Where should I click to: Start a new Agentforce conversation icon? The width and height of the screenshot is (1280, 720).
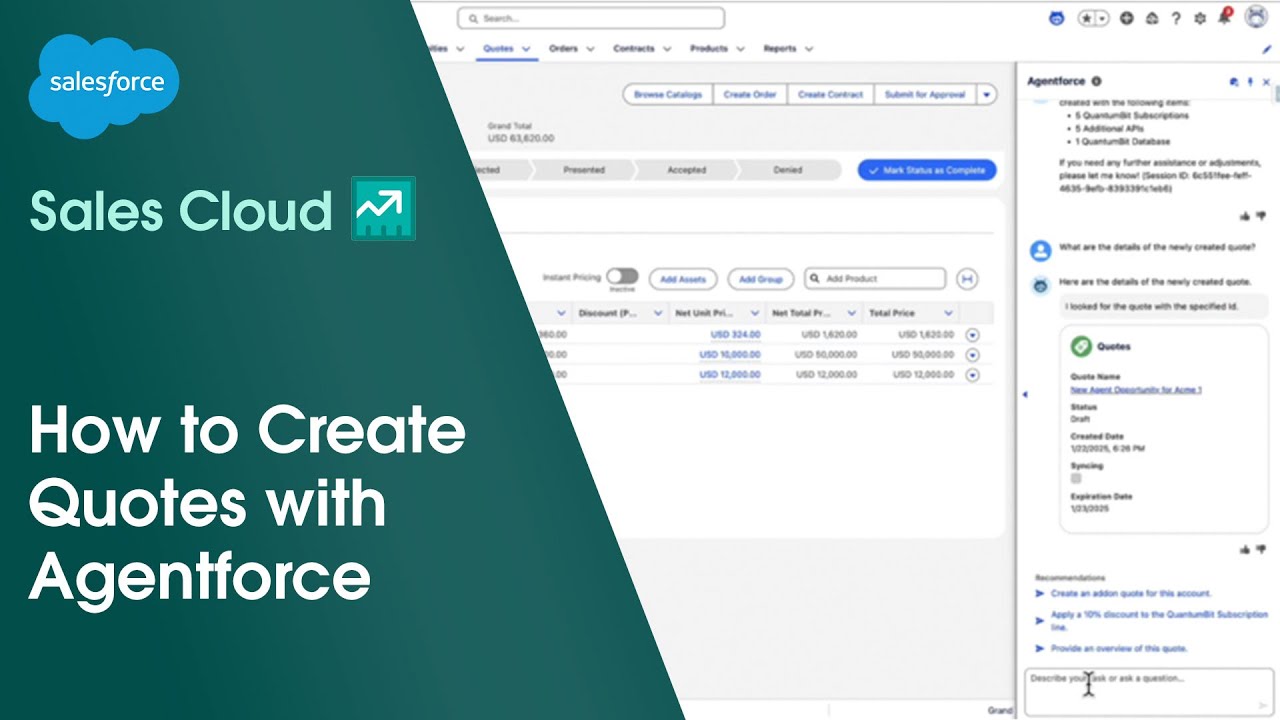tap(1234, 82)
